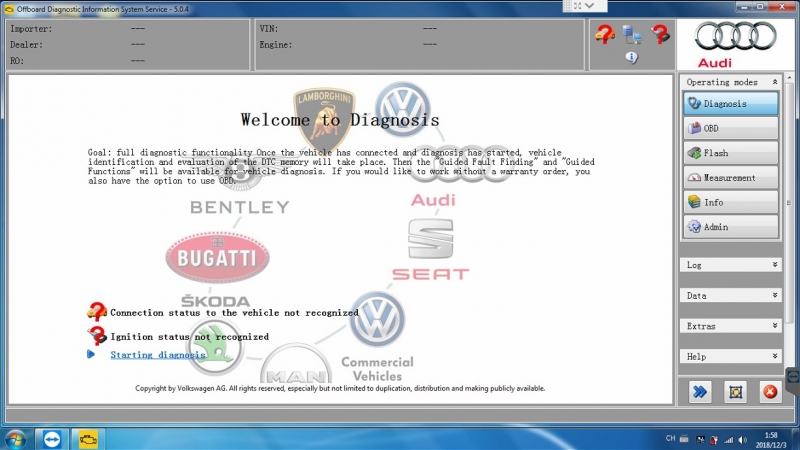Image resolution: width=800 pixels, height=450 pixels.
Task: Click the Copyright by Volkswagen AG notice
Action: click(x=340, y=388)
